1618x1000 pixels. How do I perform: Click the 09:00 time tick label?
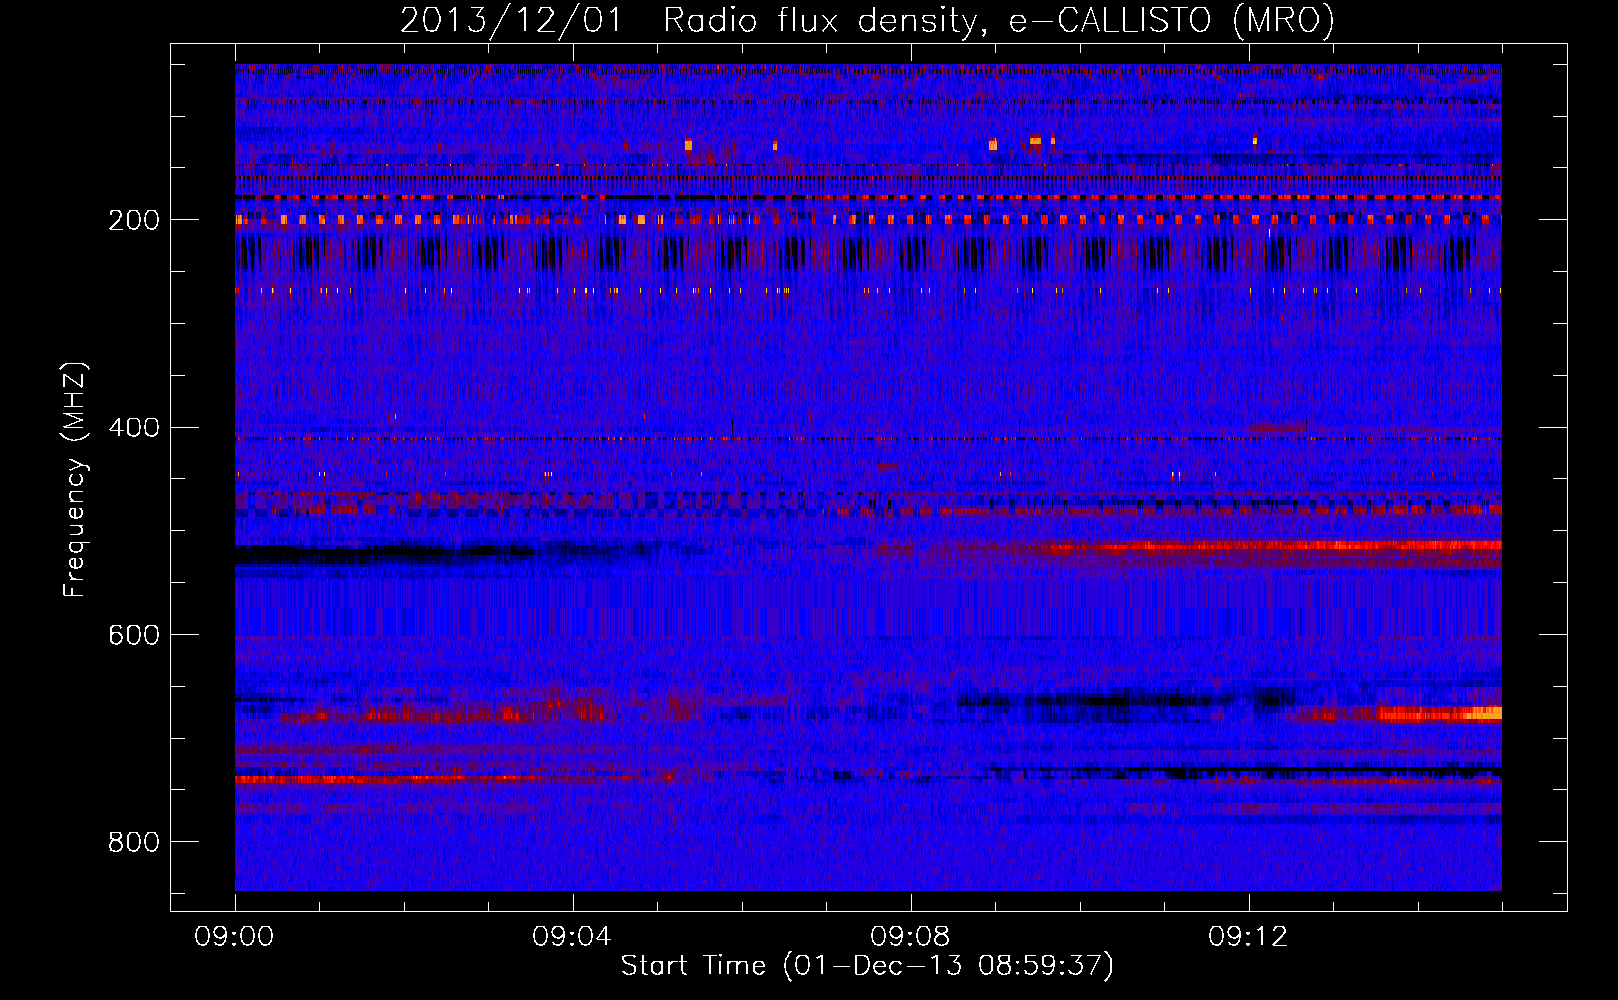[234, 937]
